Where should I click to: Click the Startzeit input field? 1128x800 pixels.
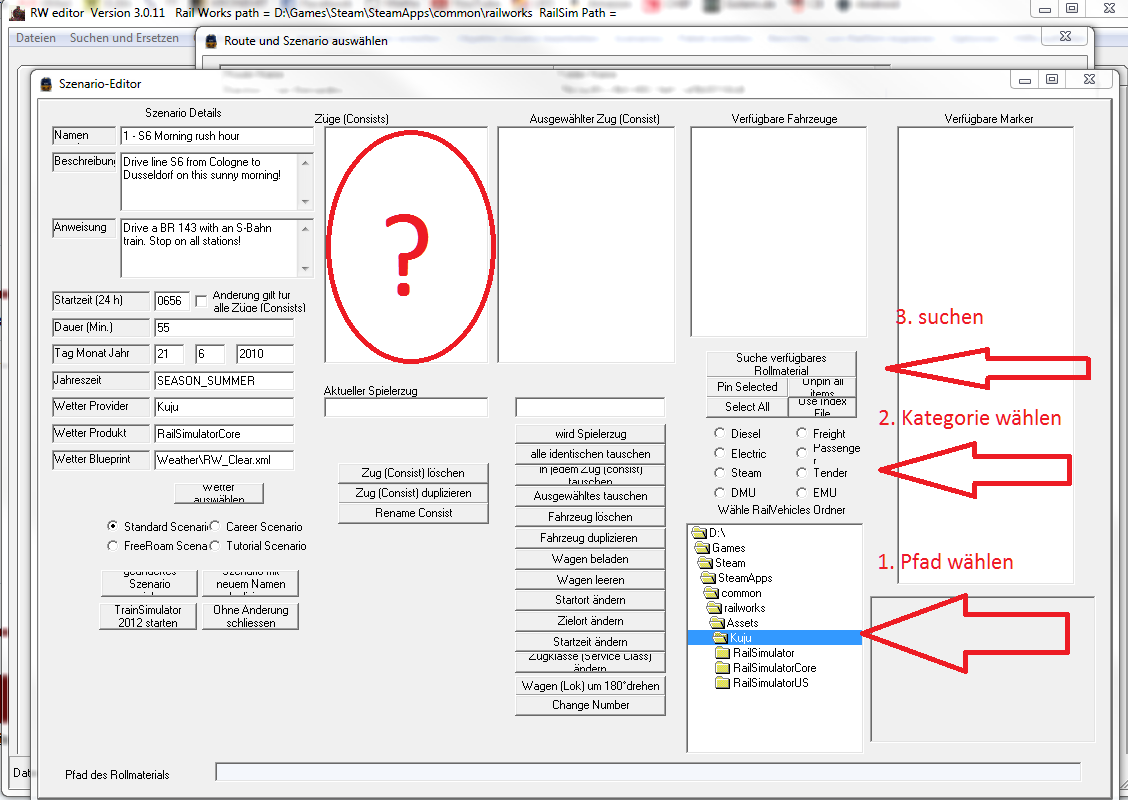pos(171,301)
